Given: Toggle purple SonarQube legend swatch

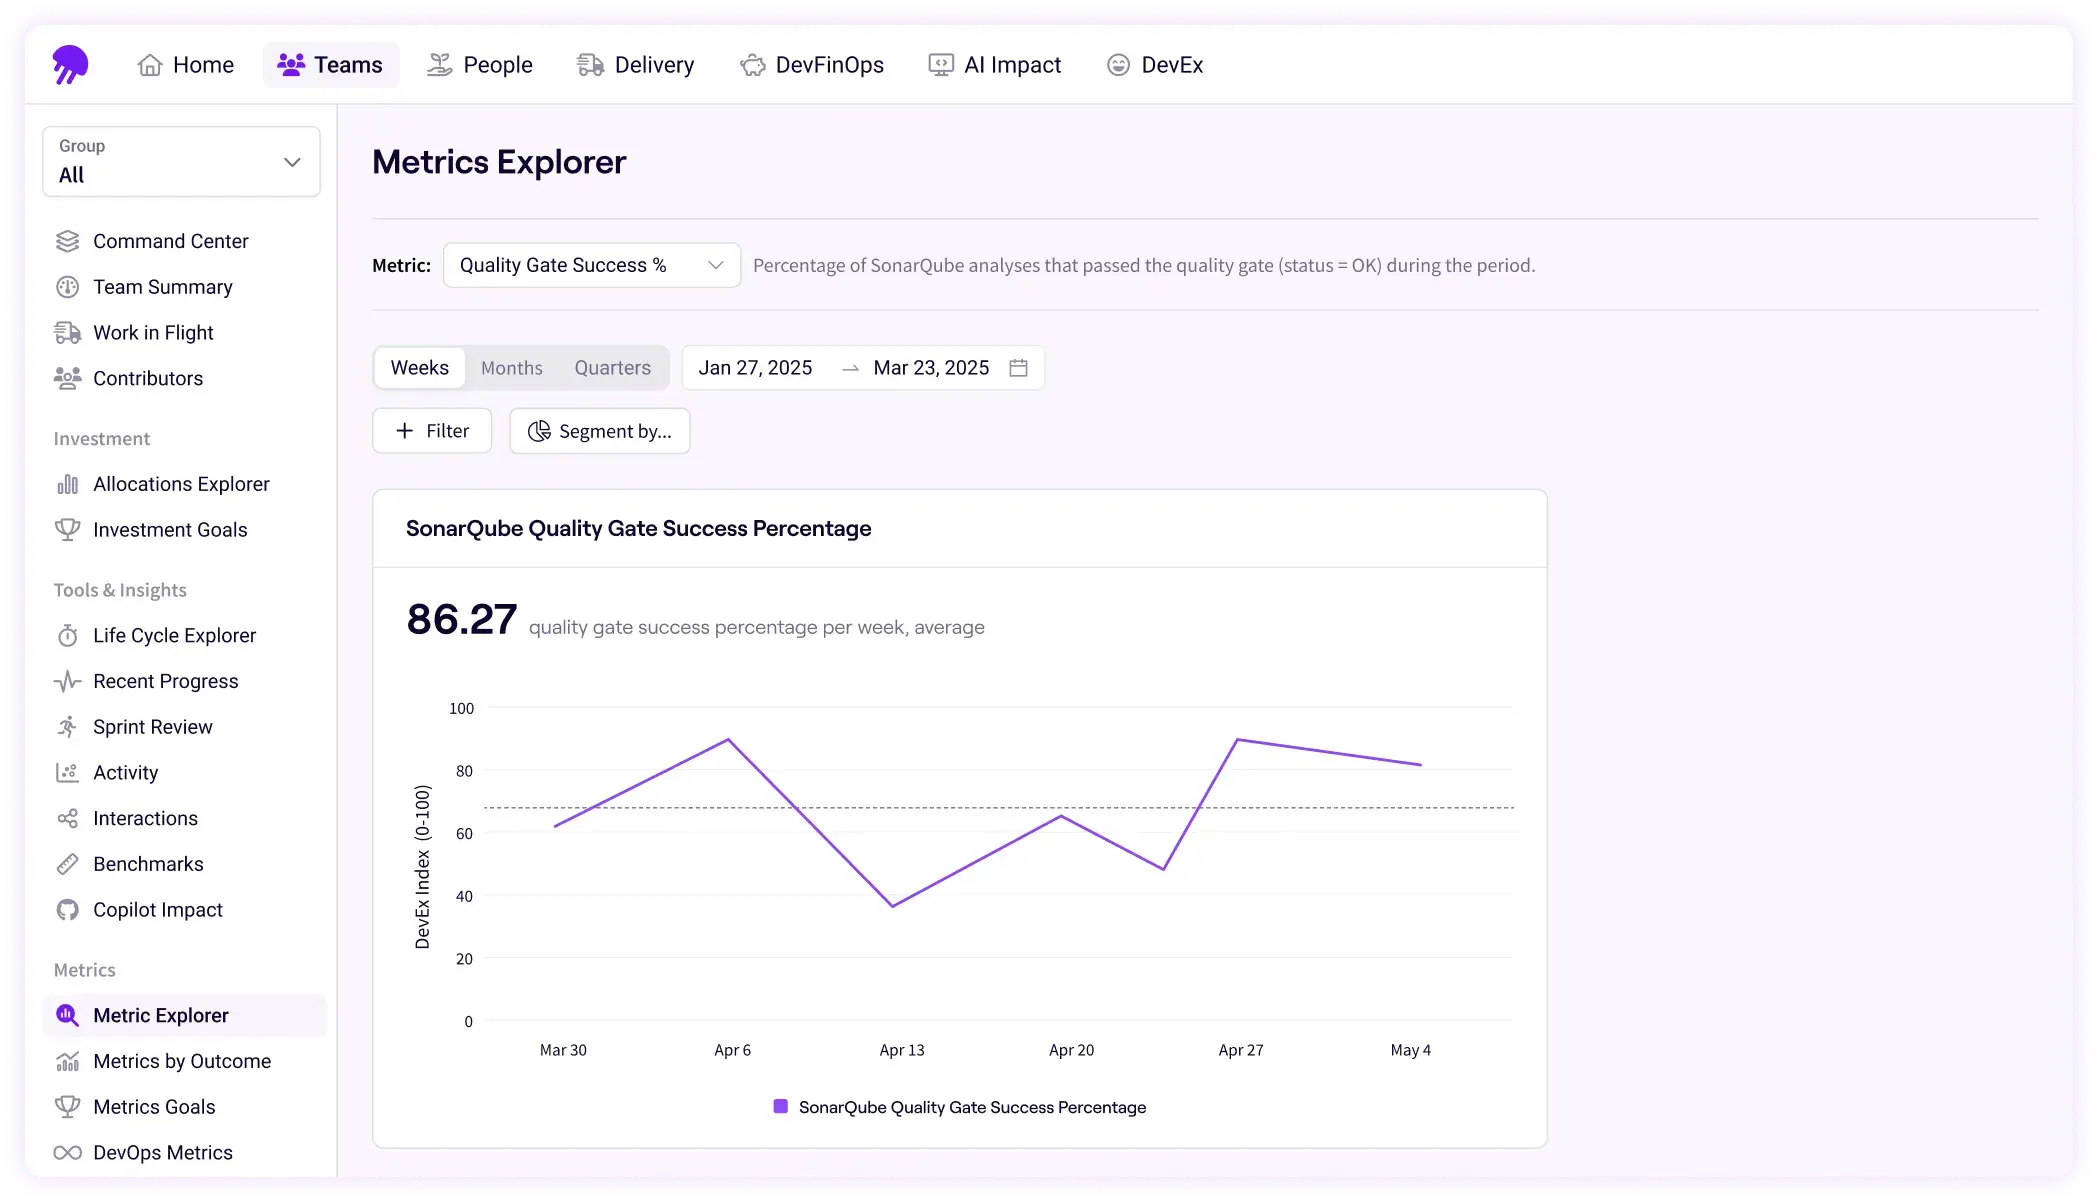Looking at the screenshot, I should tap(781, 1107).
